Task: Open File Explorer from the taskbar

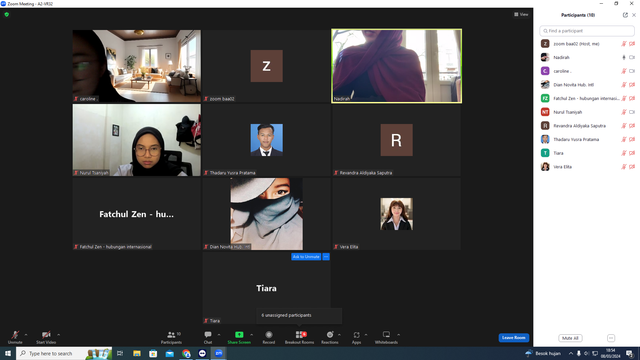Action: [x=137, y=353]
